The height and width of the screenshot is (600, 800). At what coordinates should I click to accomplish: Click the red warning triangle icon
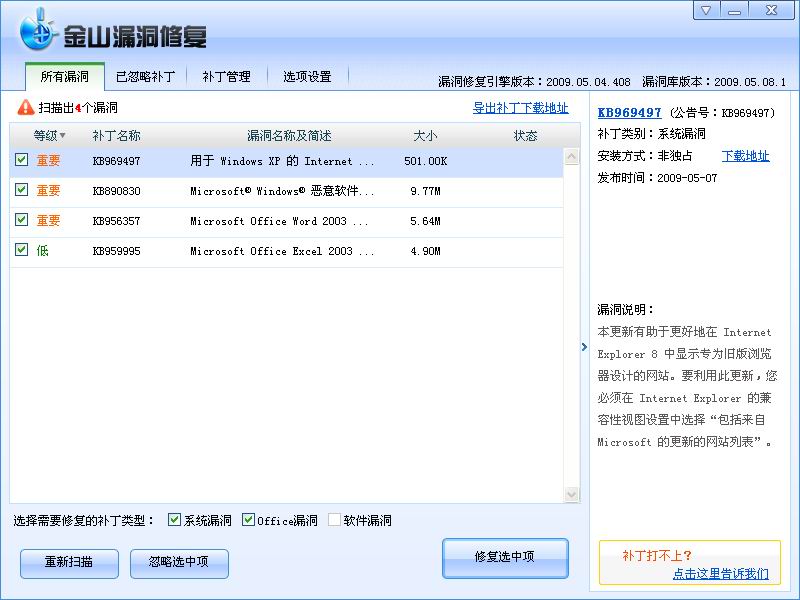[x=26, y=108]
